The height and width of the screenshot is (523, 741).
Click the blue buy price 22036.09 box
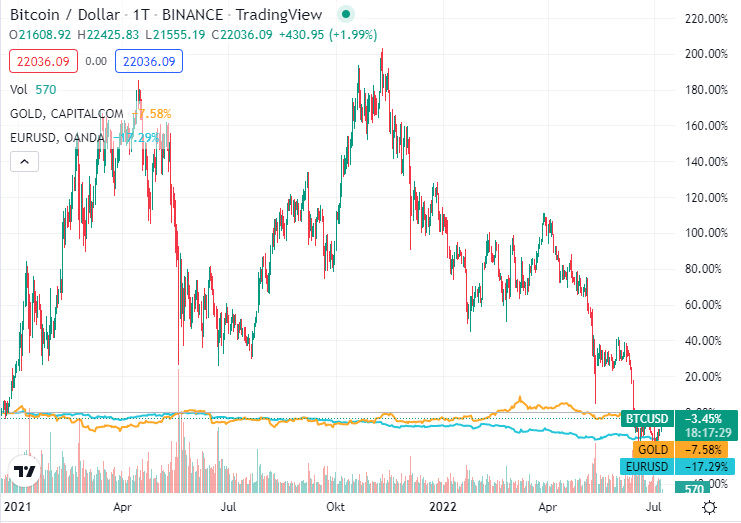(x=149, y=61)
